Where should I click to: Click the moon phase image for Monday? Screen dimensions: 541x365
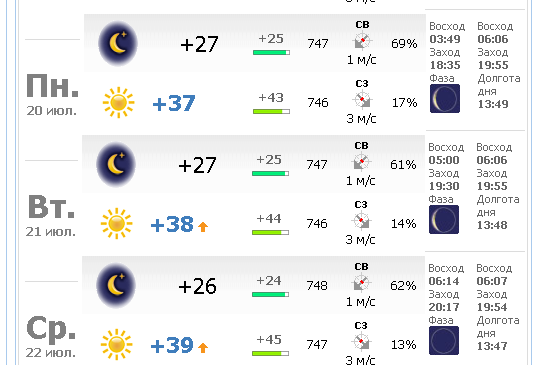coord(445,98)
